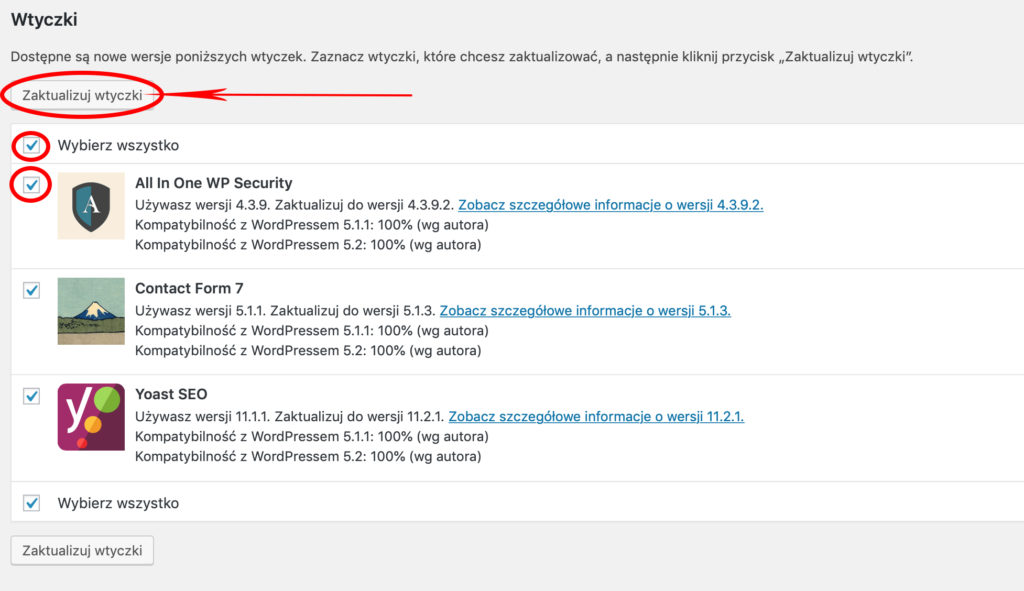
Task: Click Yoast SEO WordPress 5.2 compatibility line
Action: pyautogui.click(x=308, y=456)
